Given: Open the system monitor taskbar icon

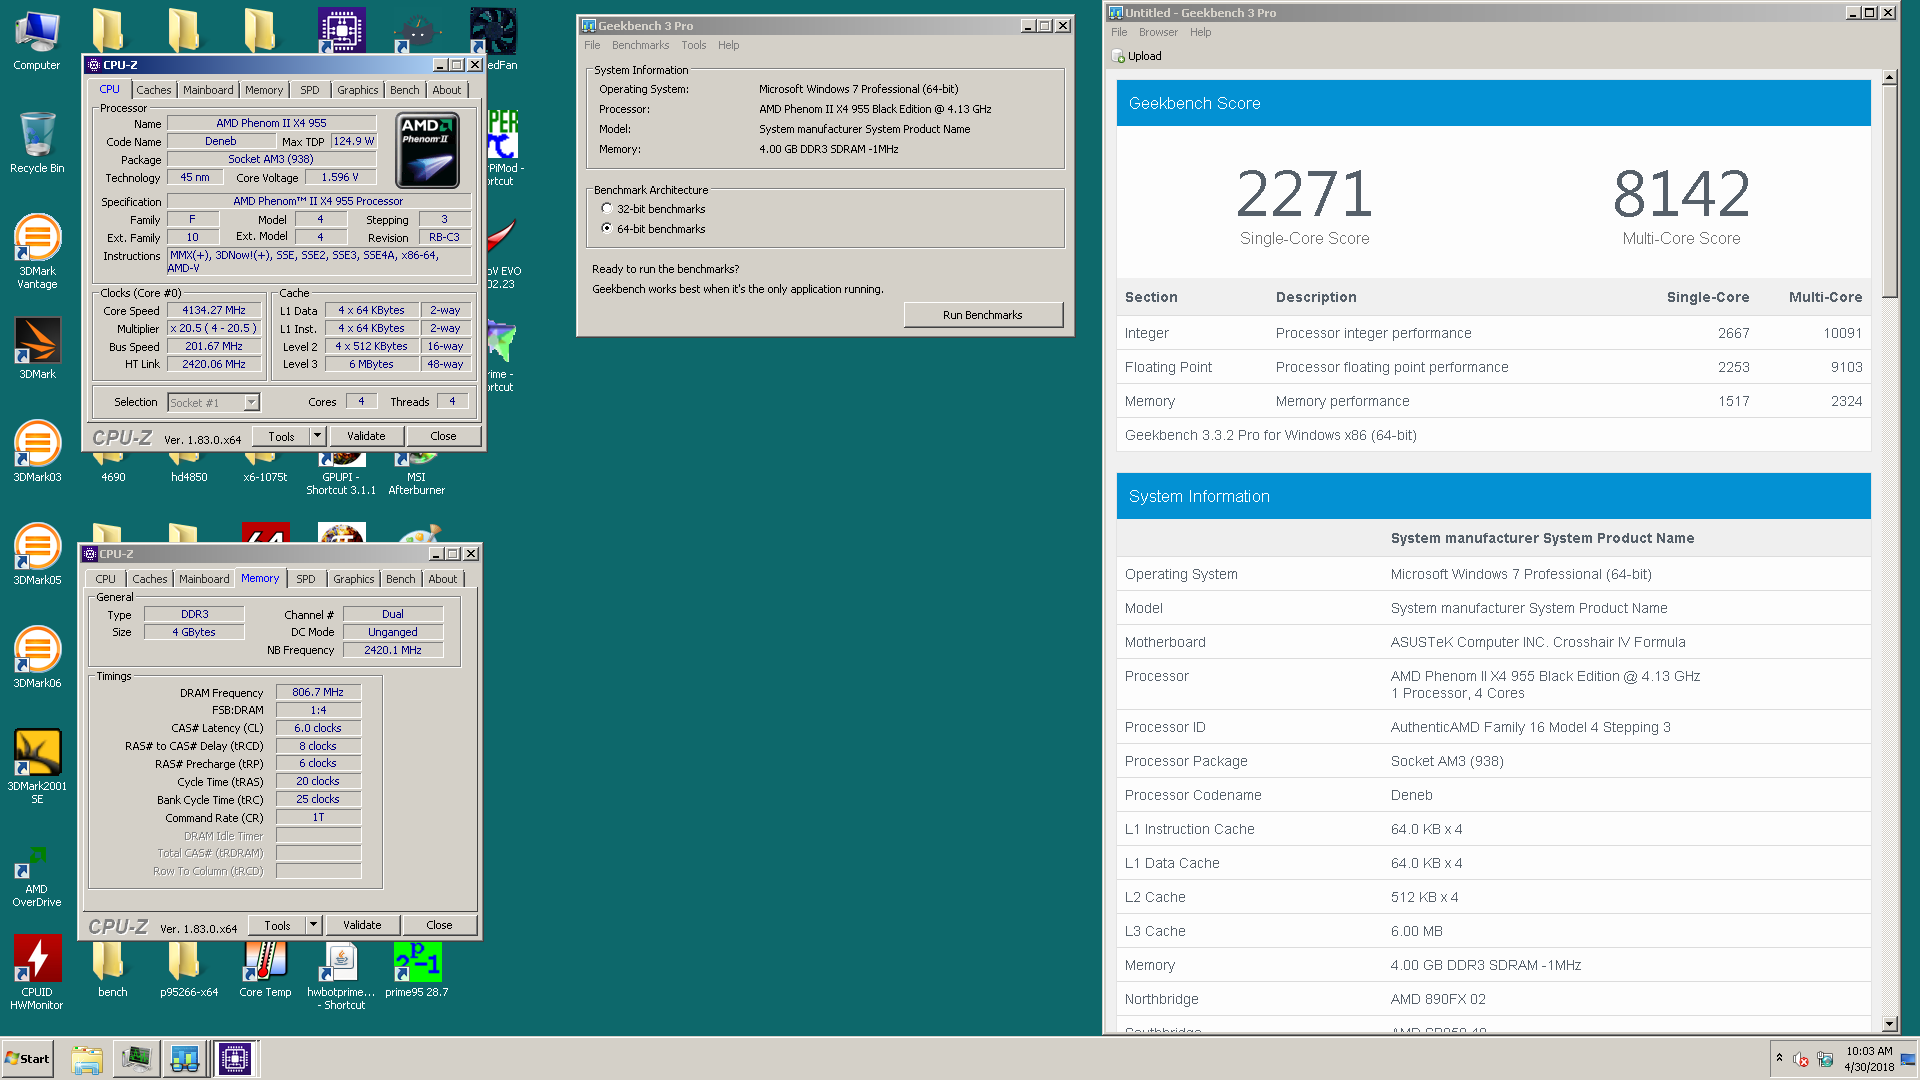Looking at the screenshot, I should coord(137,1059).
